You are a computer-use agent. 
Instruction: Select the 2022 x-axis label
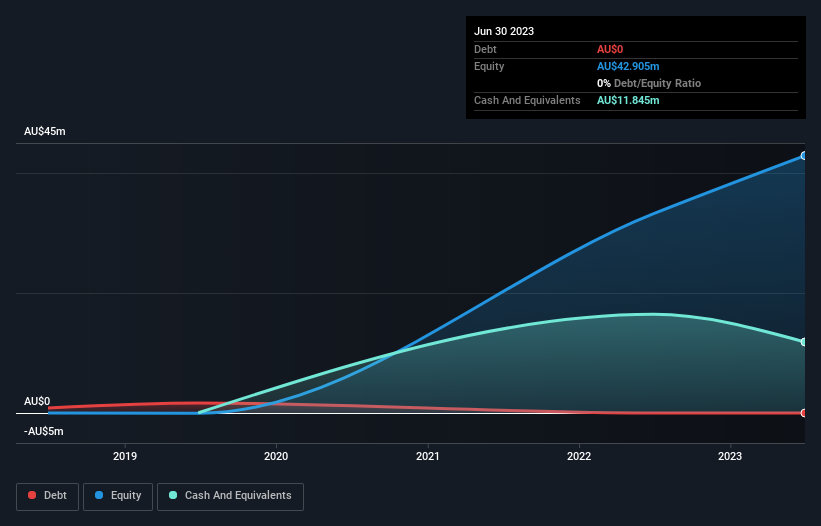(579, 456)
